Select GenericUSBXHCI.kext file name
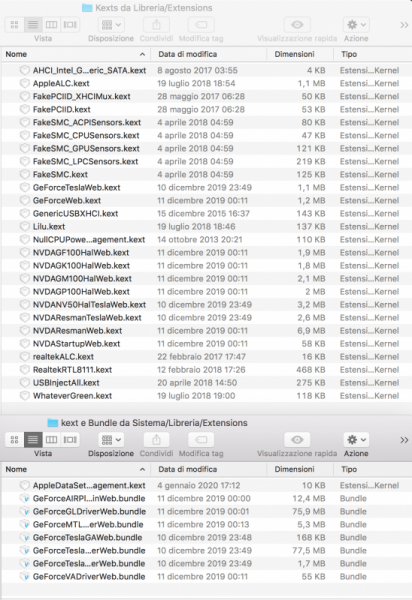Viewport: 412px width, 600px height. [75, 214]
